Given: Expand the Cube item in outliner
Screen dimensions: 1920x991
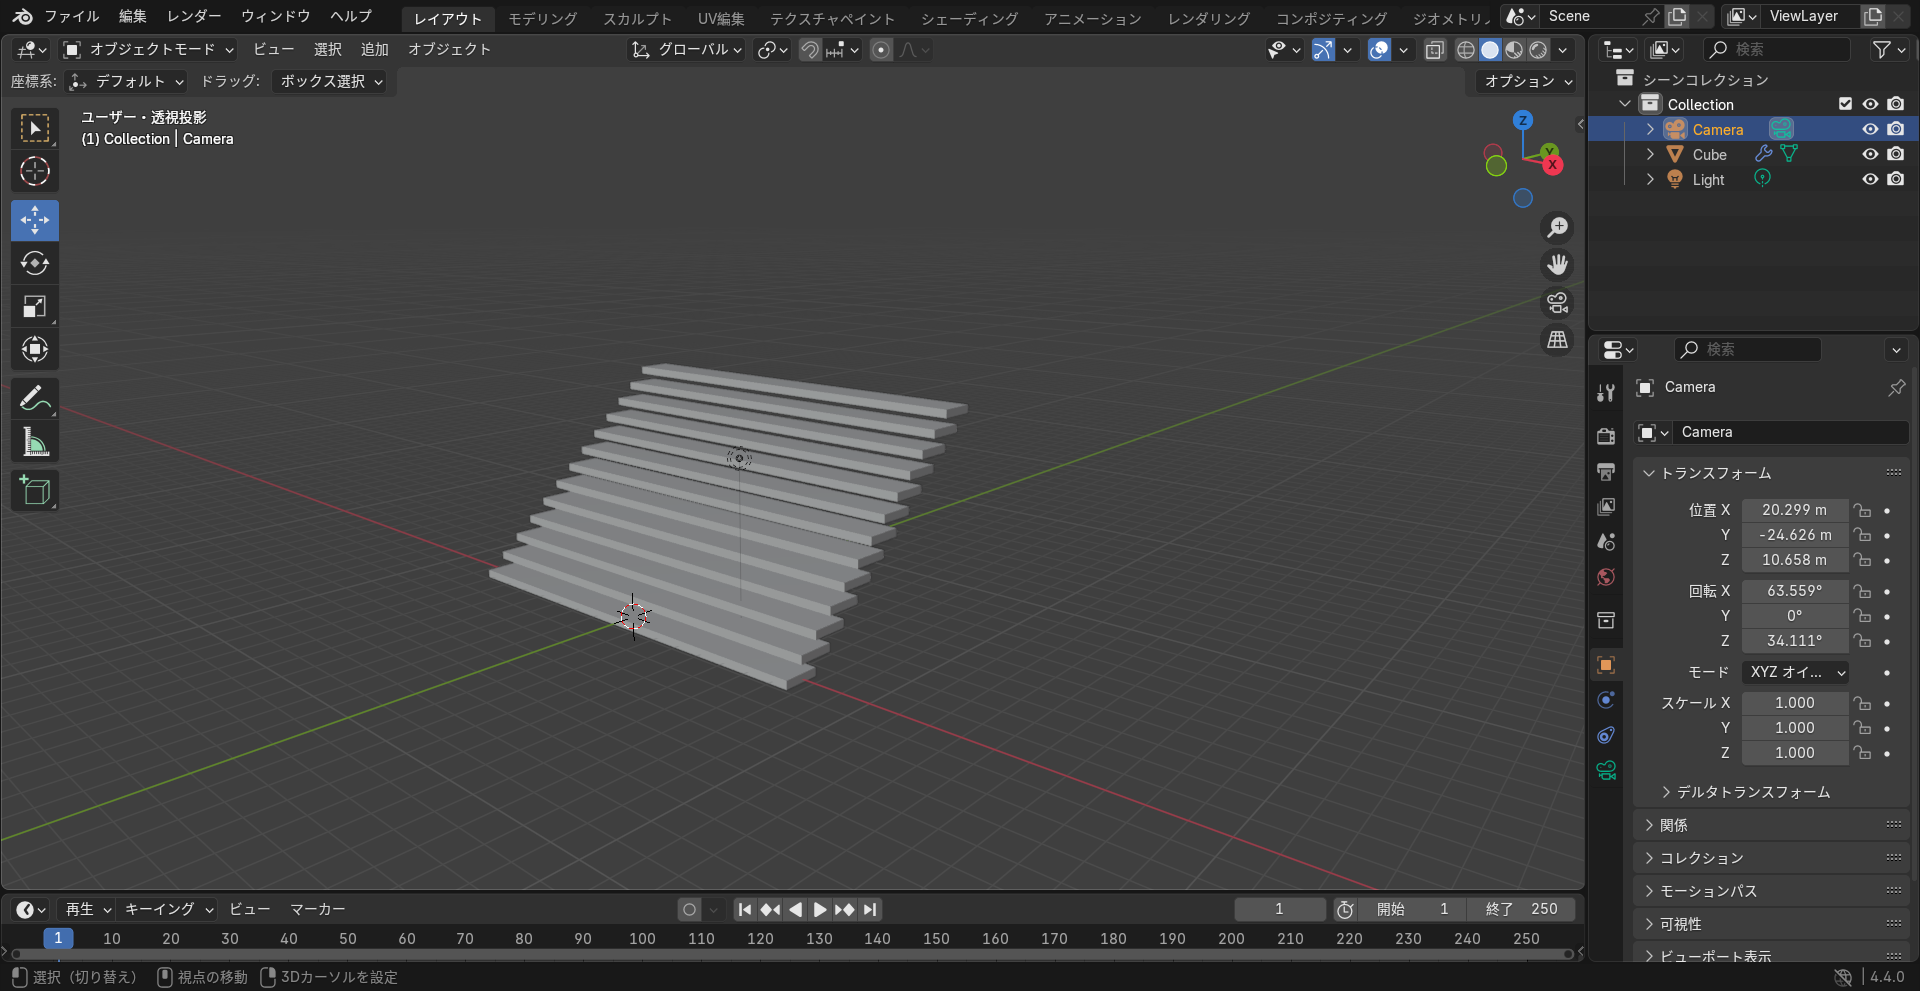Looking at the screenshot, I should click(x=1650, y=154).
